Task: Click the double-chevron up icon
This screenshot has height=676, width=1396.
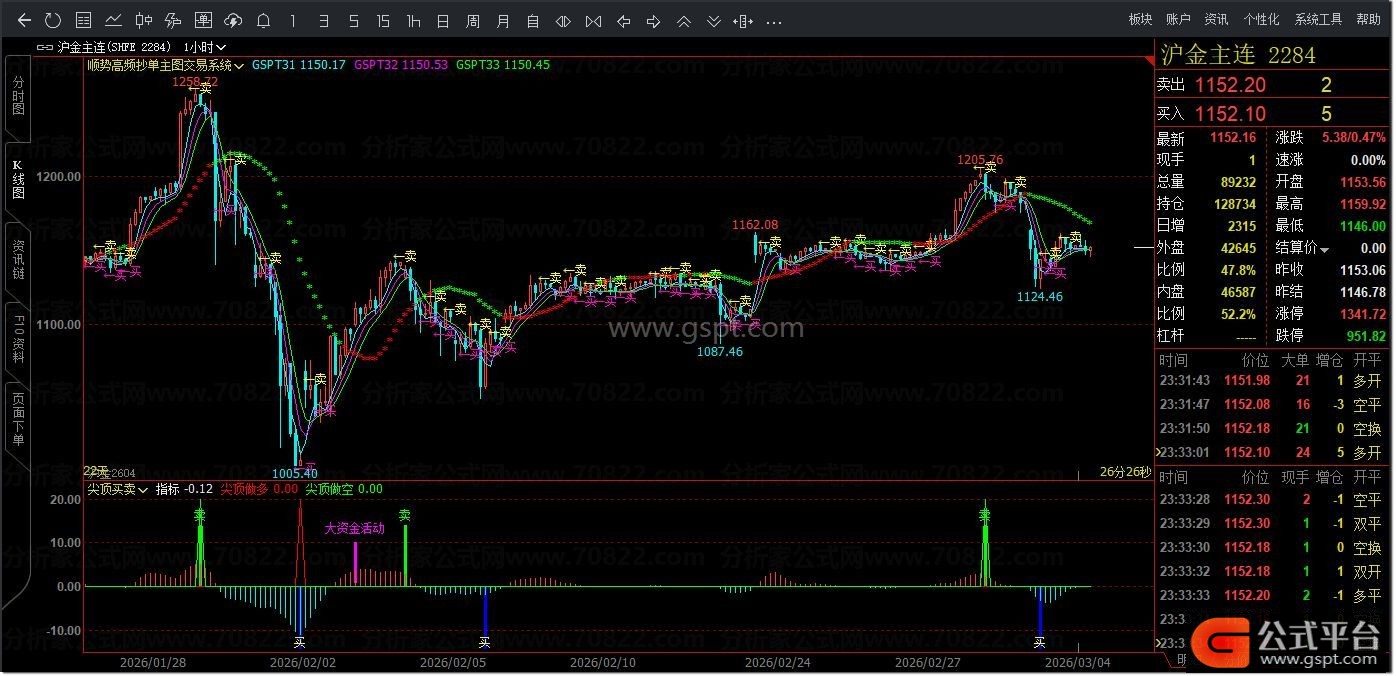Action: pyautogui.click(x=684, y=20)
